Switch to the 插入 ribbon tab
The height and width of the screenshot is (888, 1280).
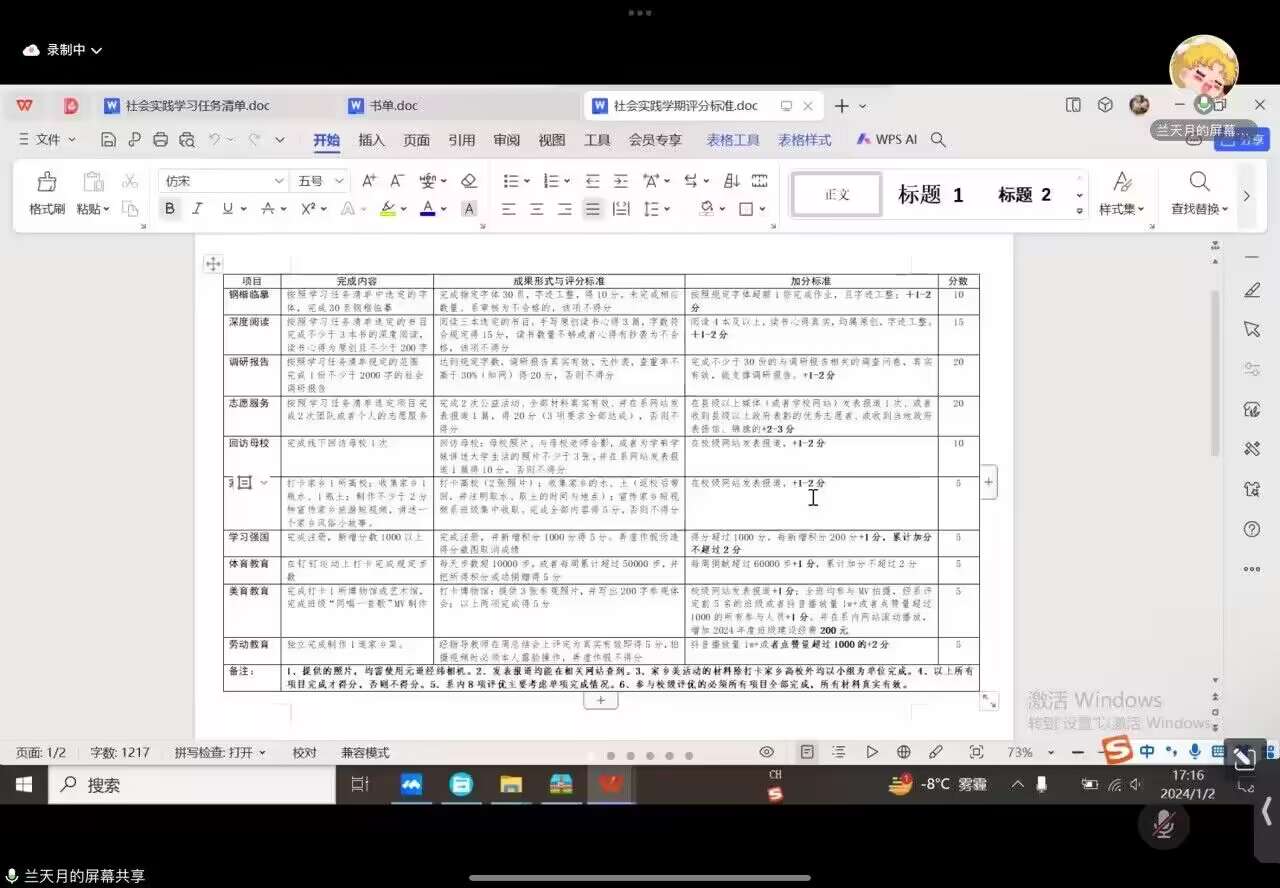coord(371,140)
